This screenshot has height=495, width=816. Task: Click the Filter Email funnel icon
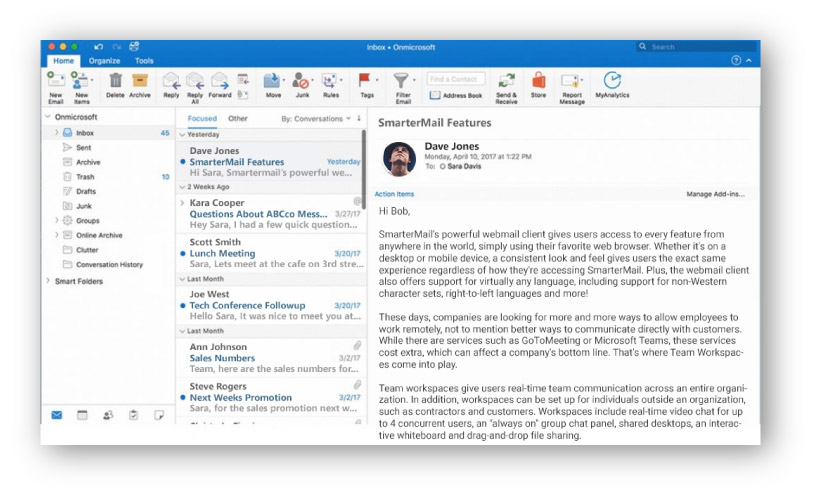click(x=401, y=80)
